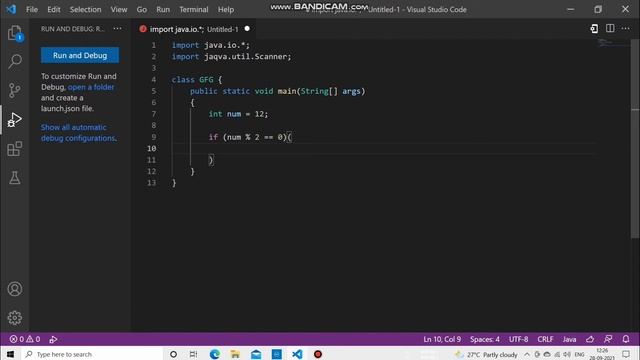The image size is (640, 360).
Task: Open the Extensions view
Action: click(15, 149)
